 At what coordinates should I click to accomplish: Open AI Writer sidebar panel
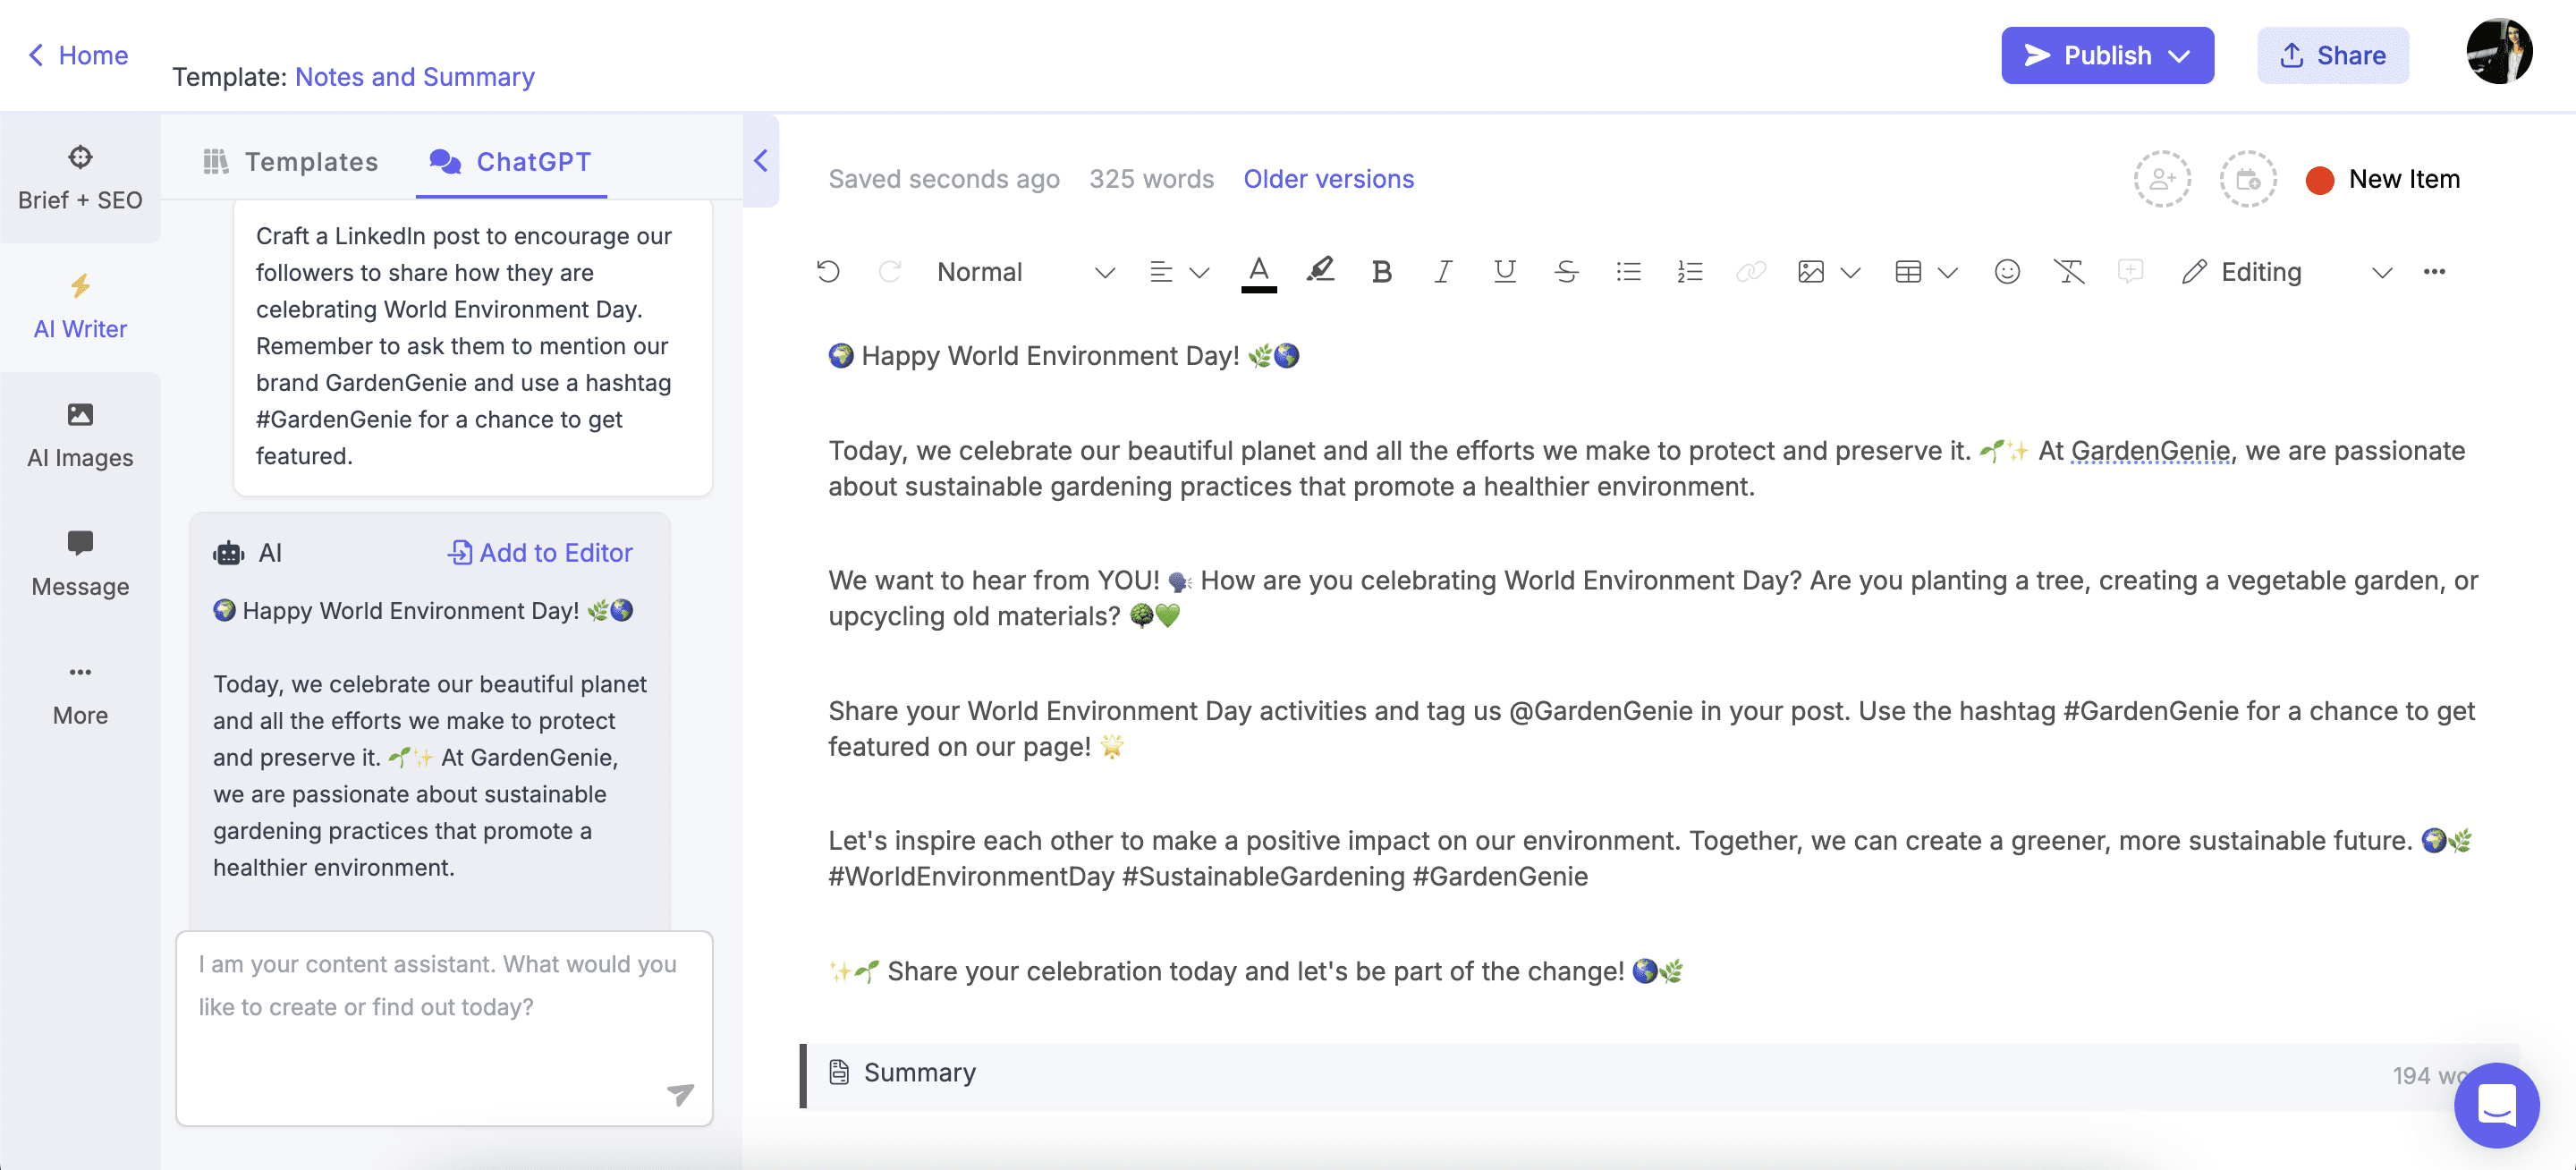80,307
